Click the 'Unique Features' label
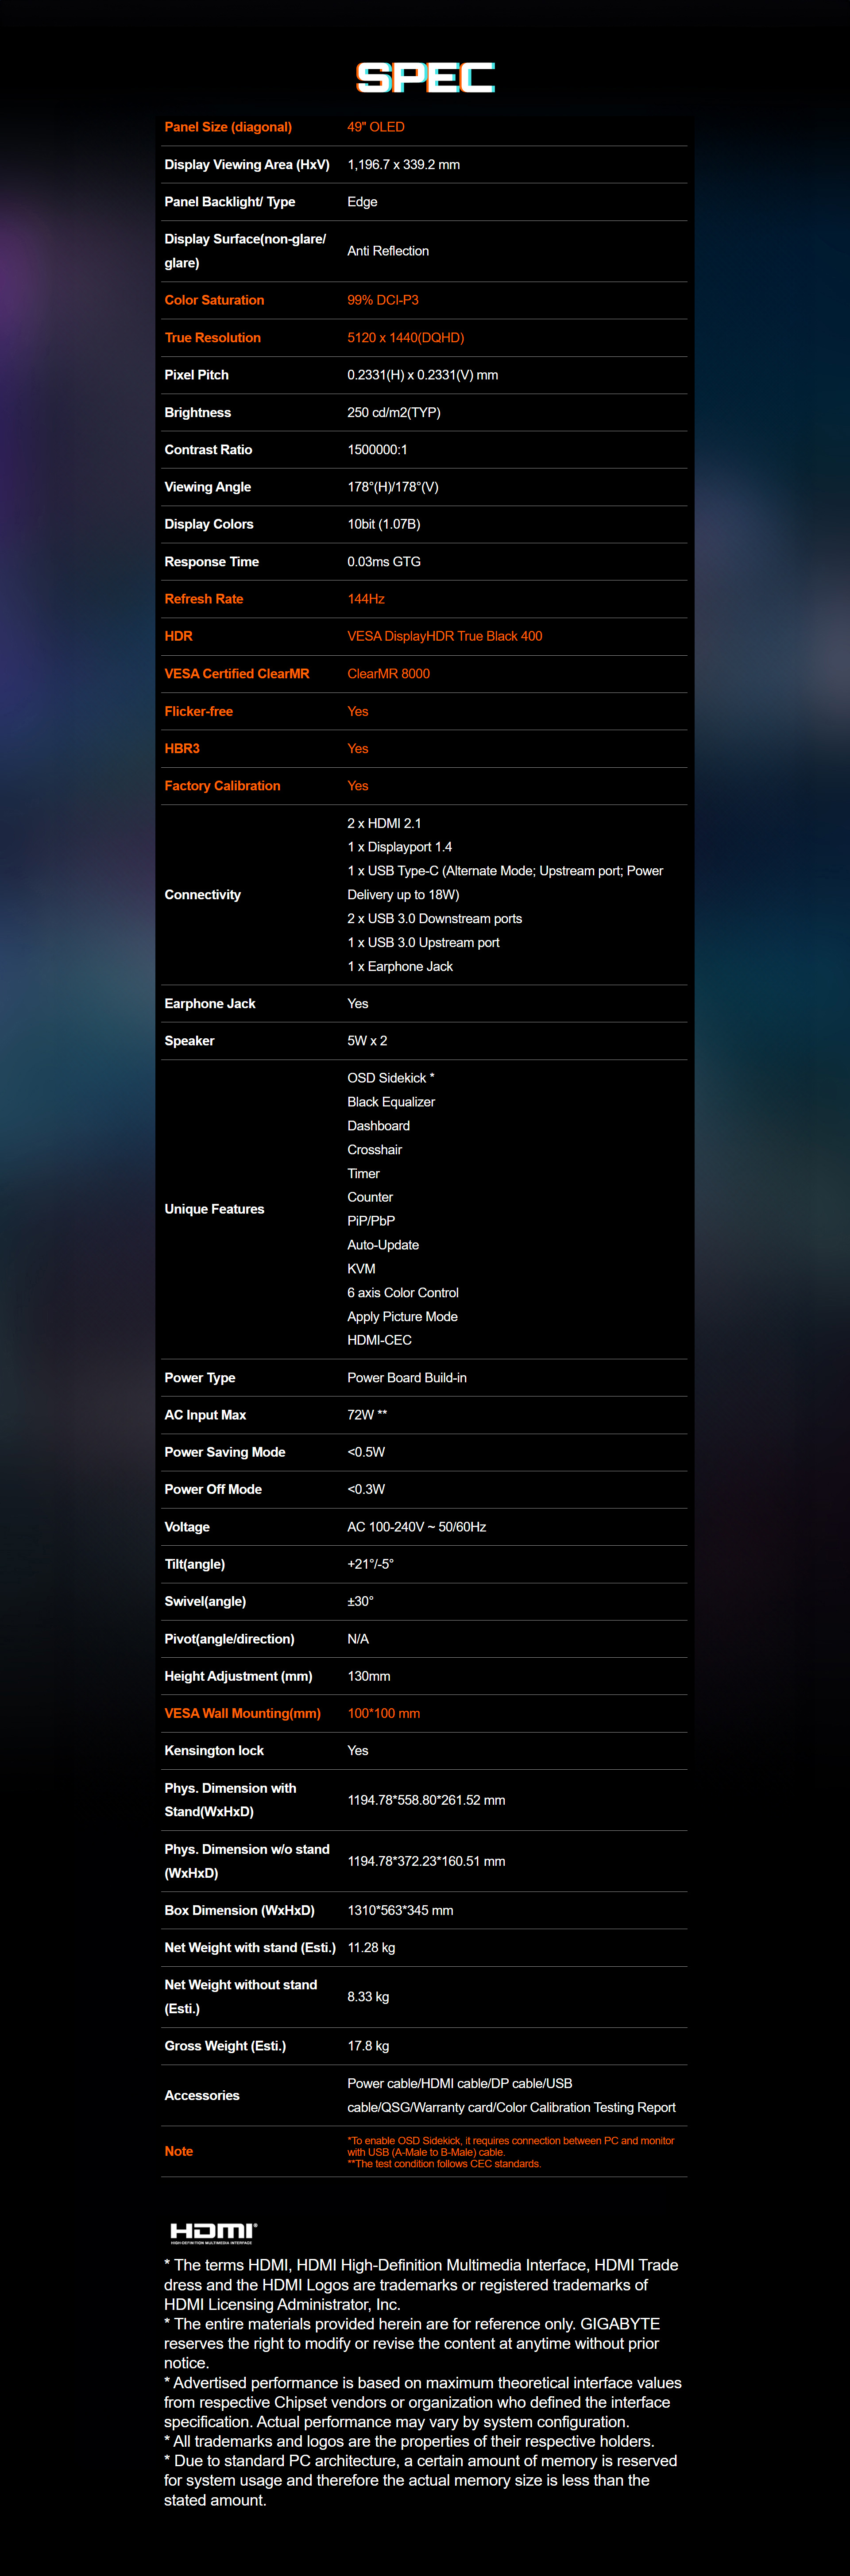The height and width of the screenshot is (2576, 850). 214,1209
